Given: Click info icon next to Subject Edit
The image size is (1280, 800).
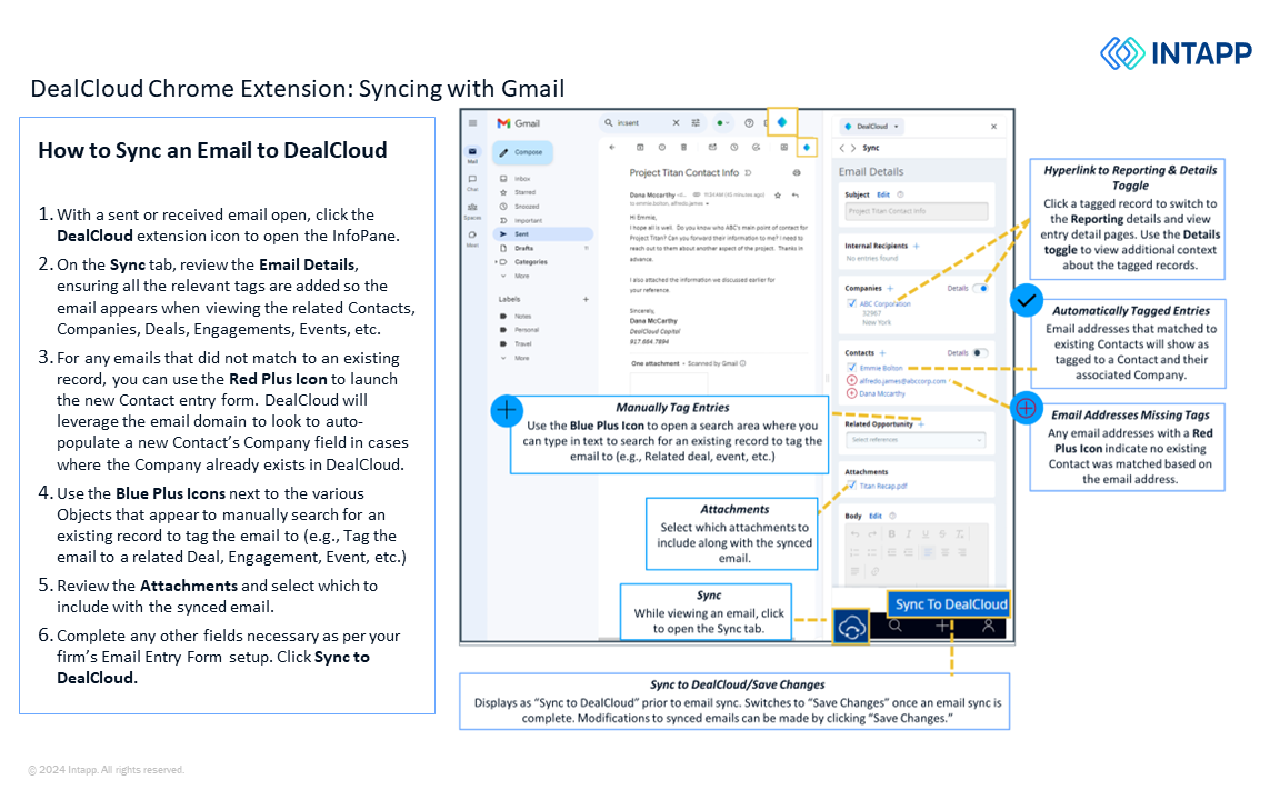Looking at the screenshot, I should click(x=901, y=194).
